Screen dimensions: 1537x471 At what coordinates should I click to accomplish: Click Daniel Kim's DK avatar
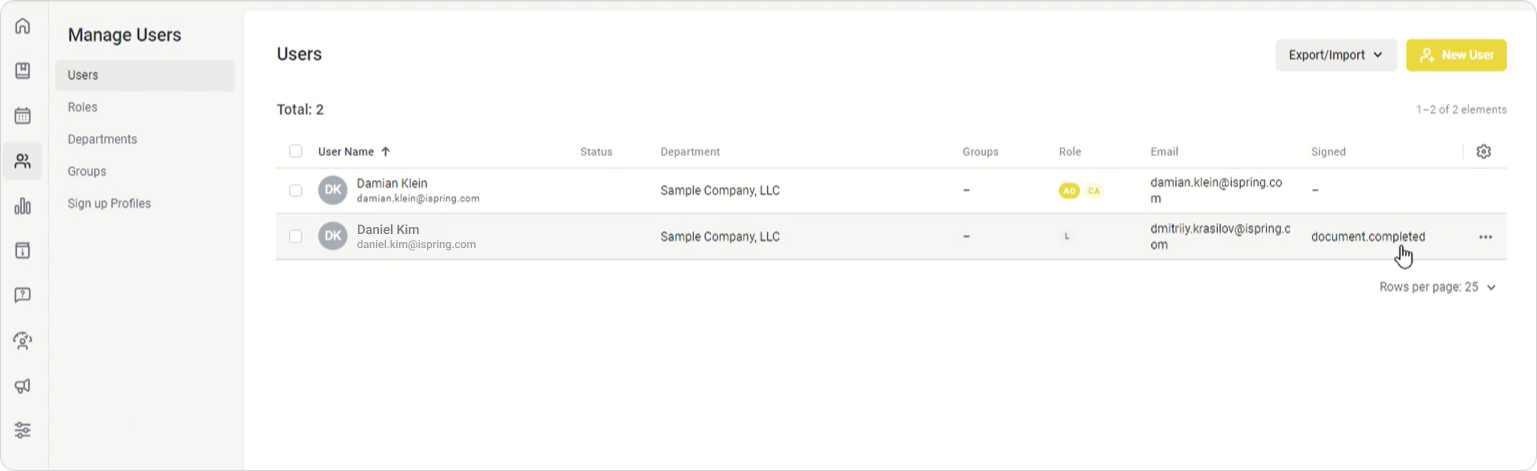333,237
